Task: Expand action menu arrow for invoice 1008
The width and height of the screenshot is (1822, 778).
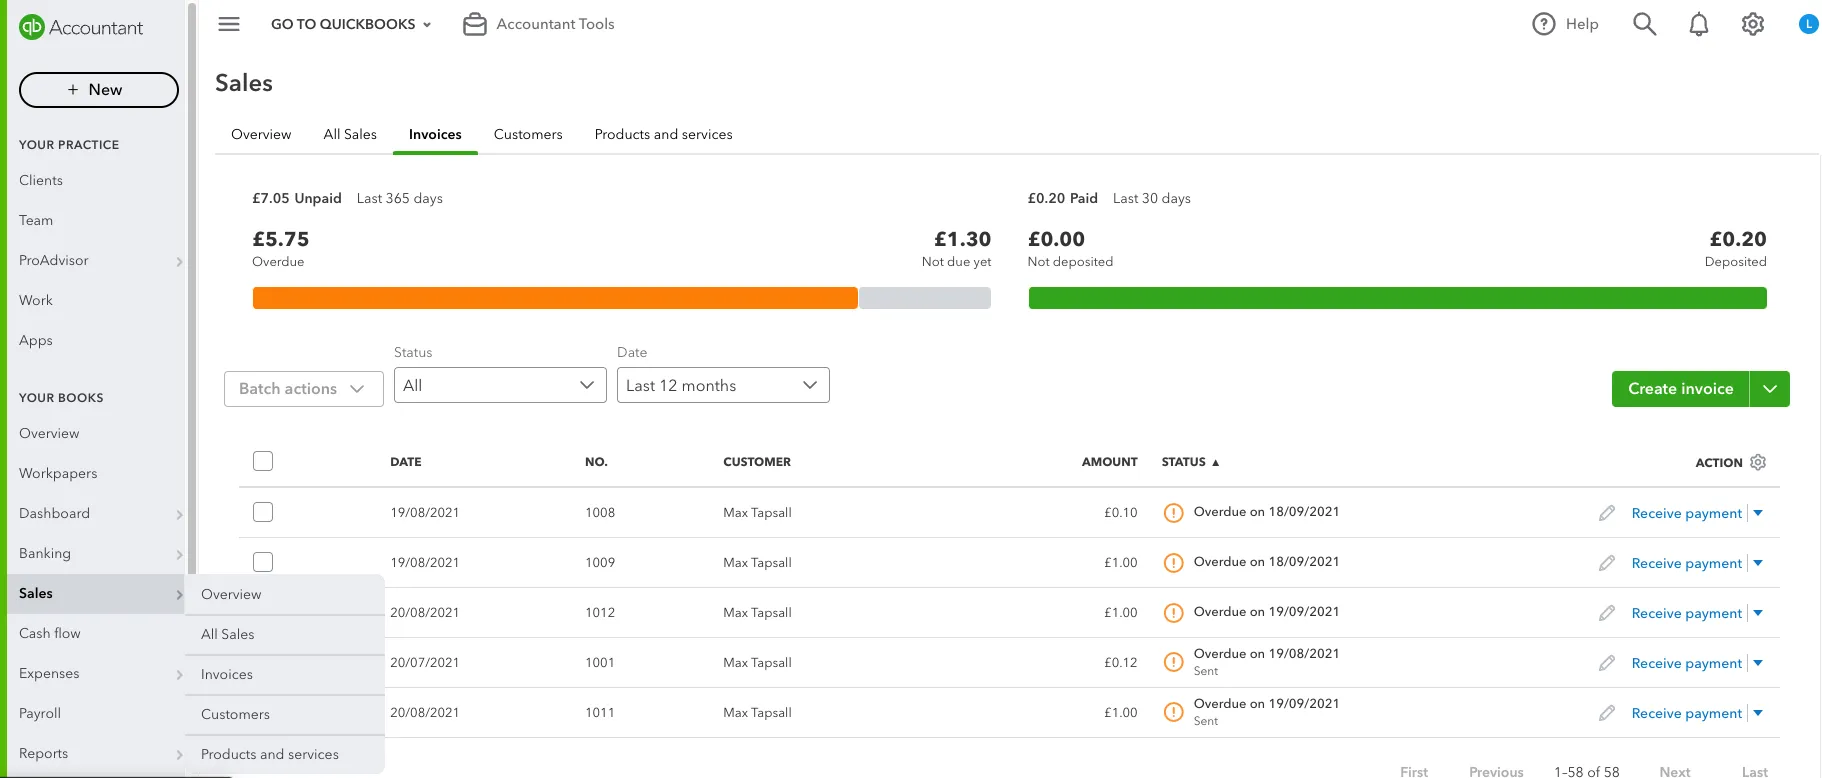Action: 1758,513
